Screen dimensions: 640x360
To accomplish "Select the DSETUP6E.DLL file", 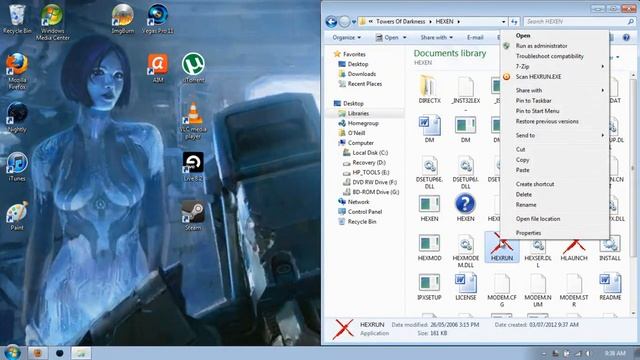I will click(429, 172).
